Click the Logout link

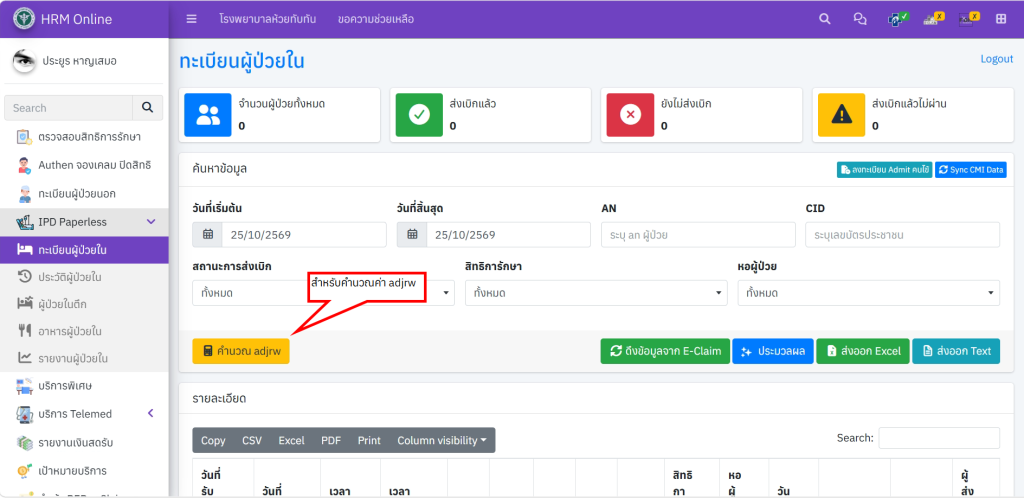tap(997, 59)
